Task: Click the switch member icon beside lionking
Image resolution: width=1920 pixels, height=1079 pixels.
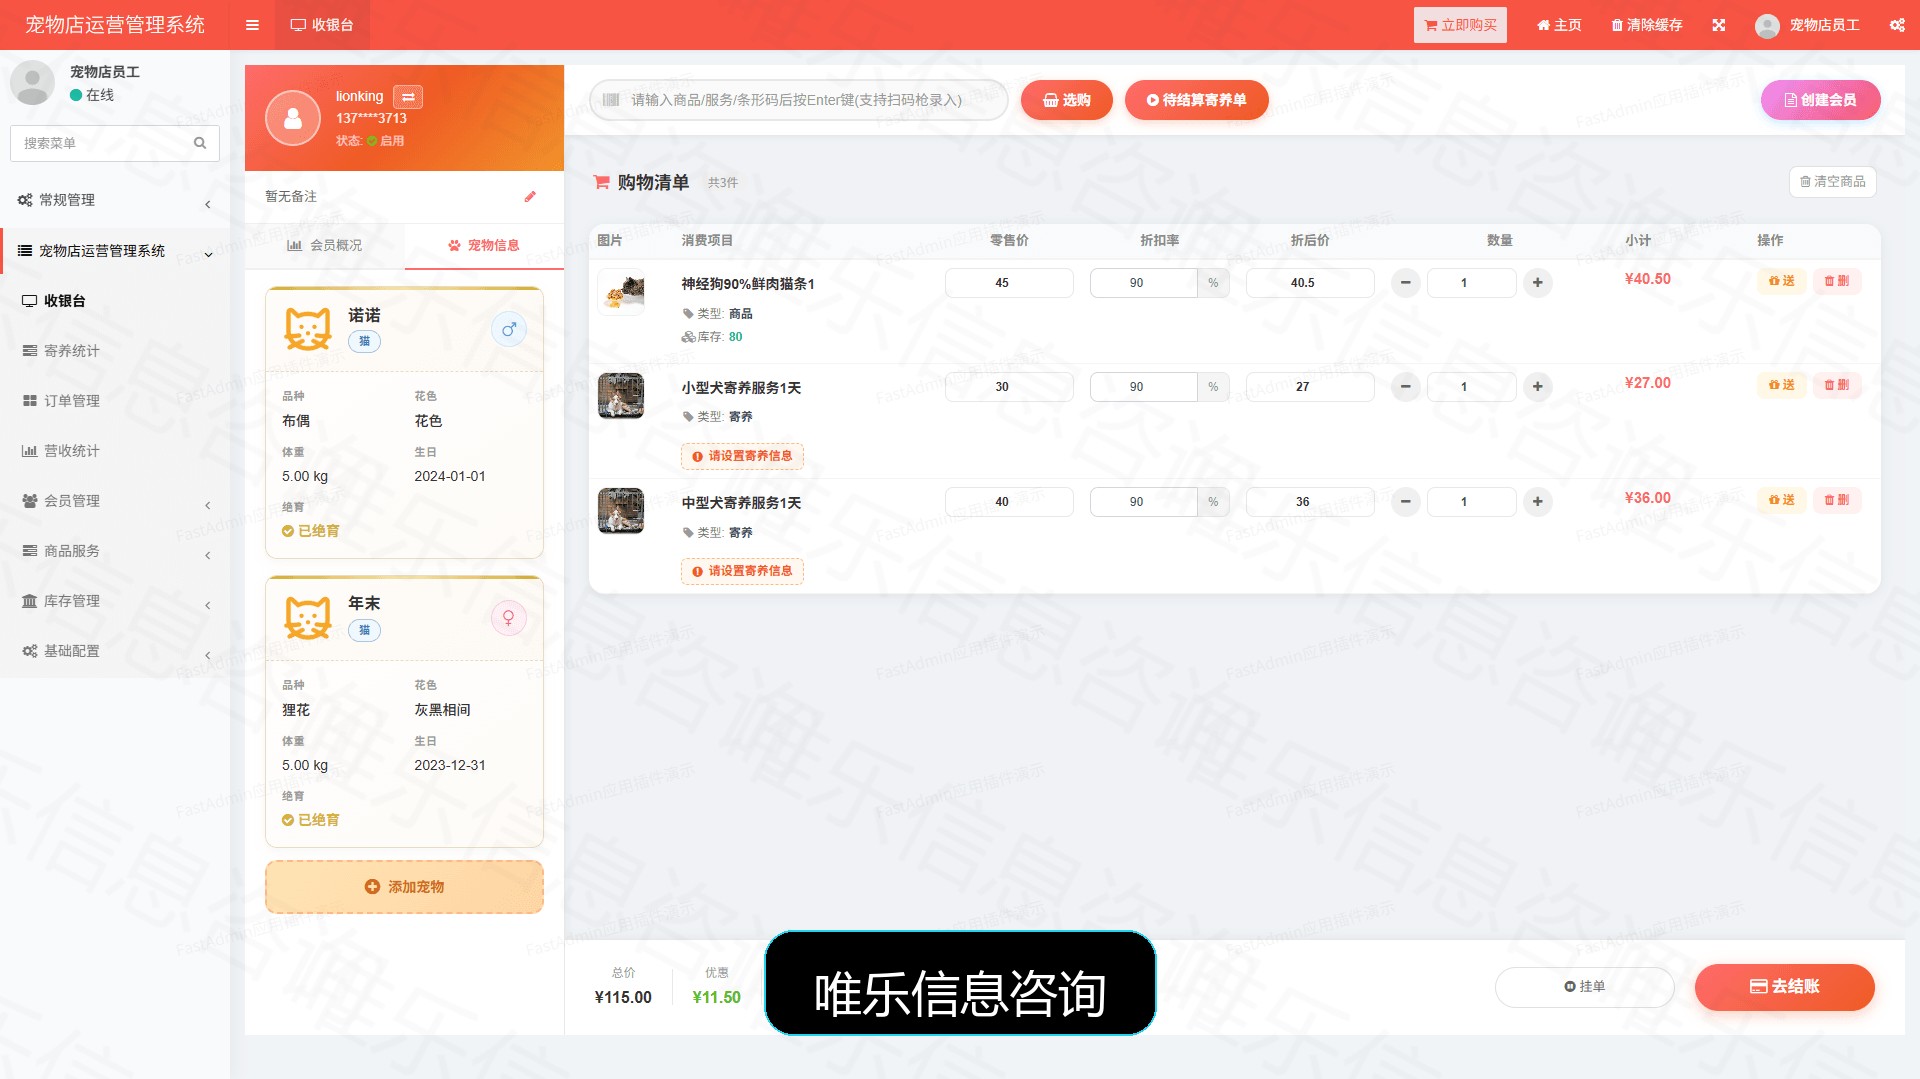Action: pyautogui.click(x=408, y=97)
